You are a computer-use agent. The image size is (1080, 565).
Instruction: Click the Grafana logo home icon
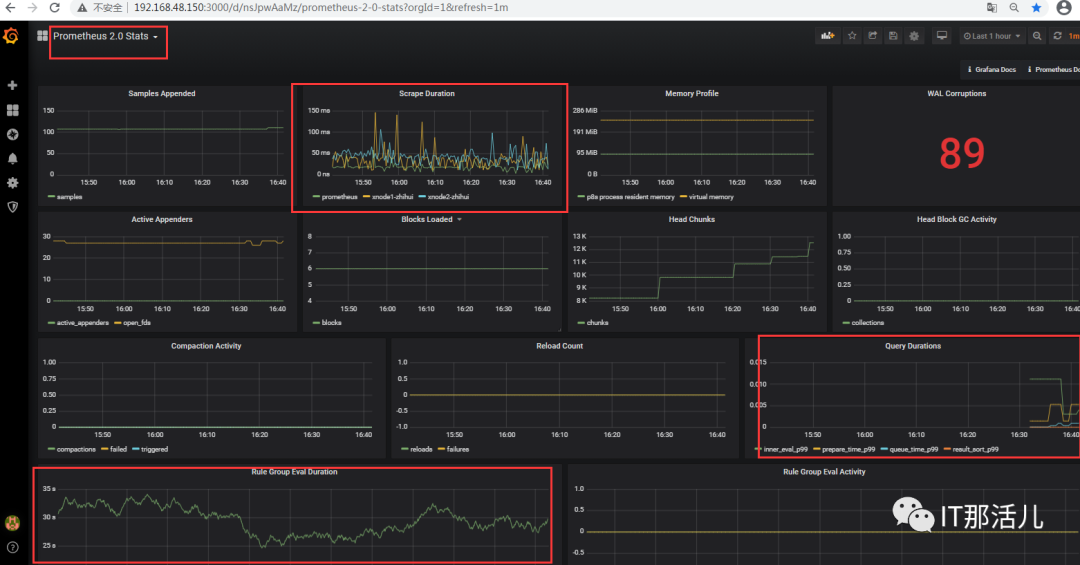tap(11, 36)
